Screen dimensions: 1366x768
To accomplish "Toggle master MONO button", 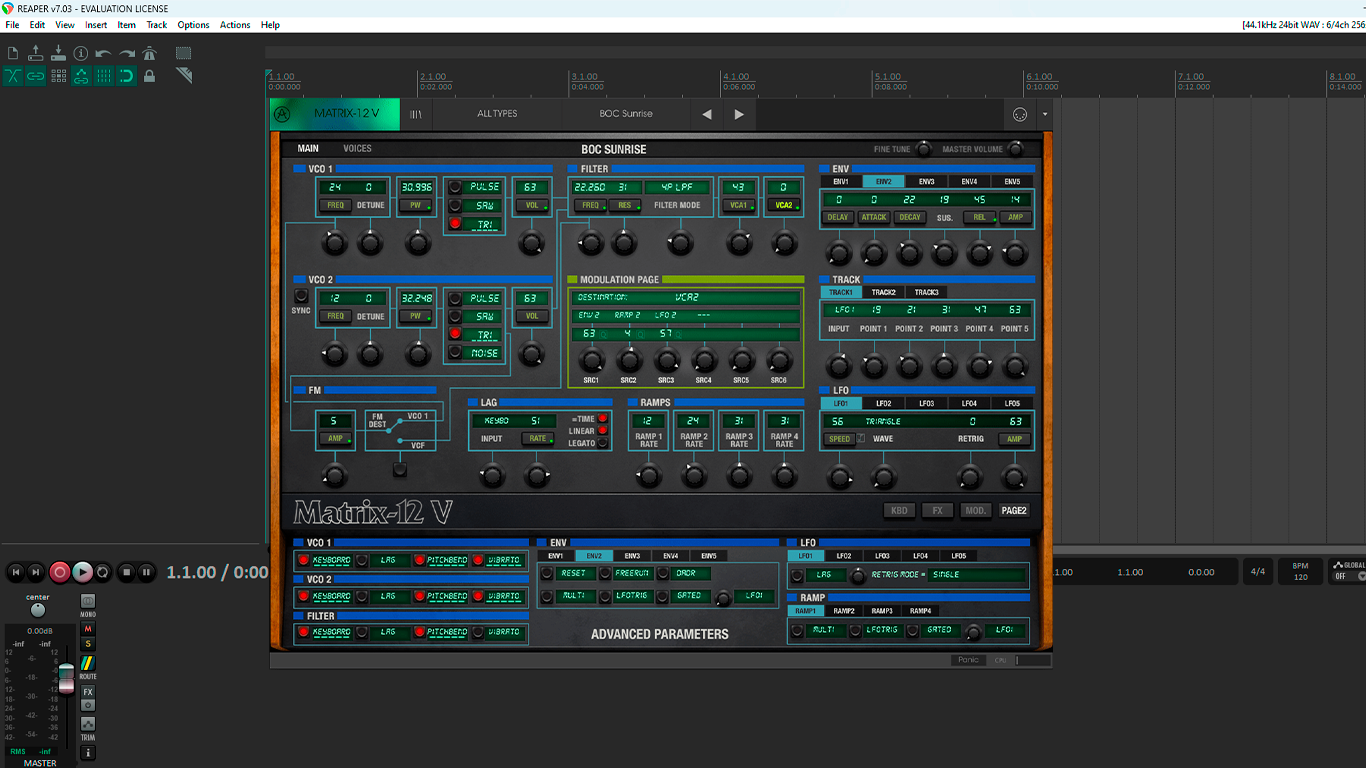I will coord(88,601).
